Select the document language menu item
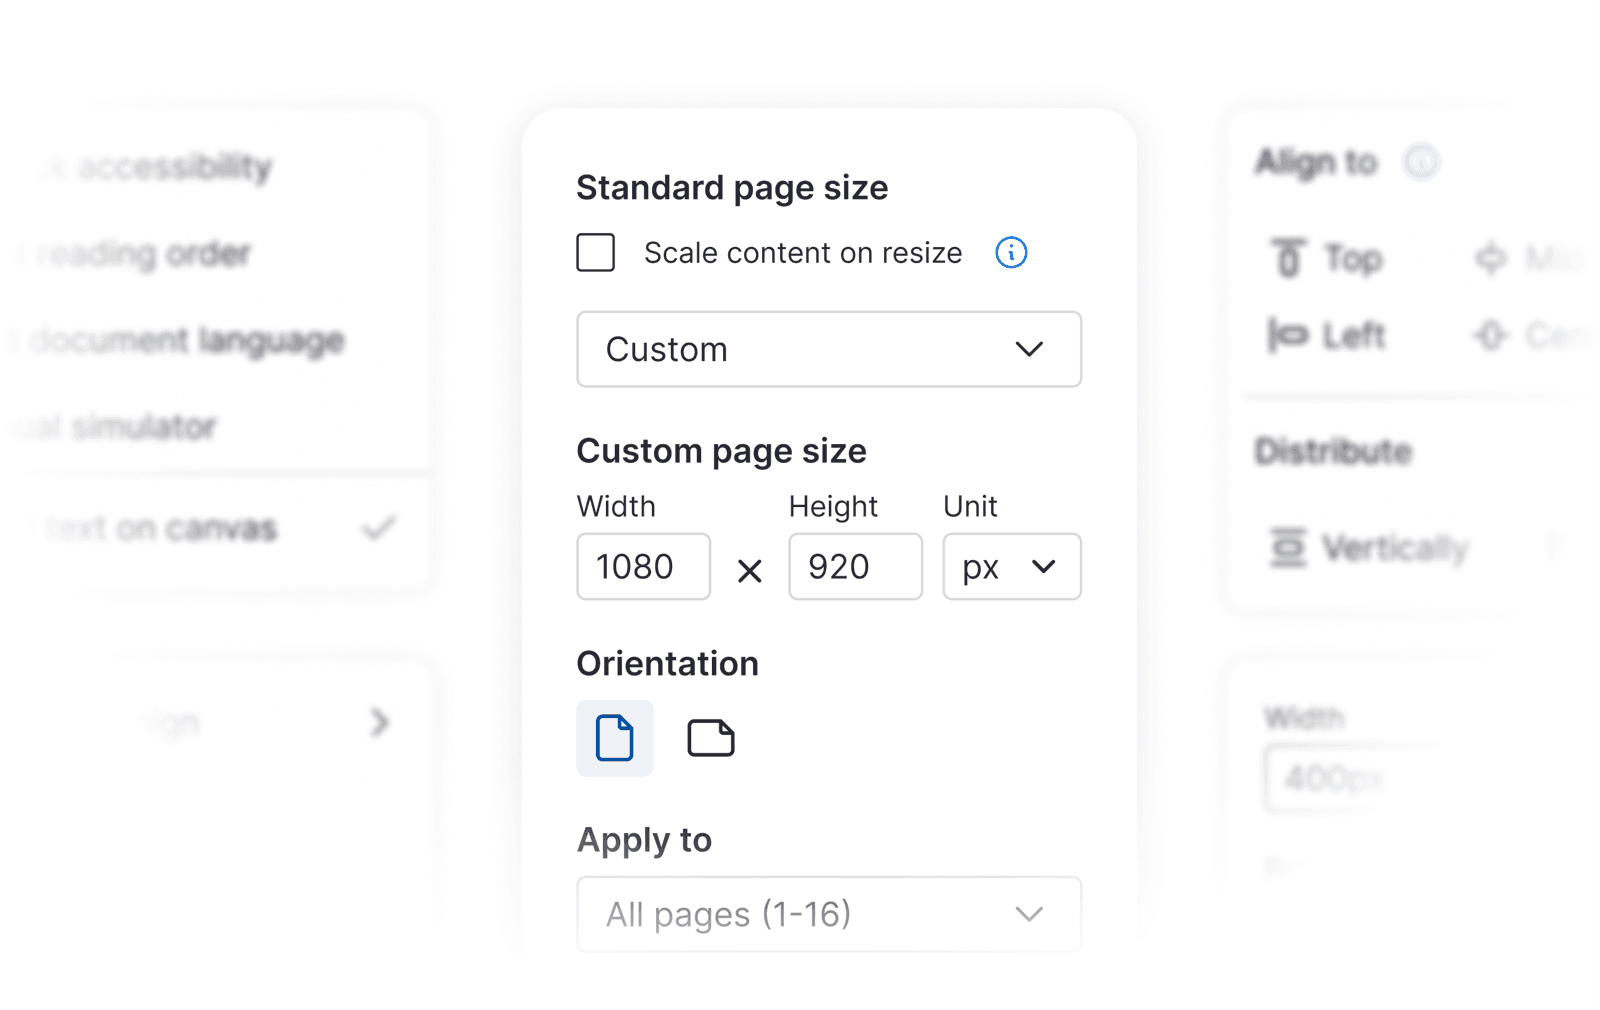Image resolution: width=1600 pixels, height=1010 pixels. click(185, 341)
